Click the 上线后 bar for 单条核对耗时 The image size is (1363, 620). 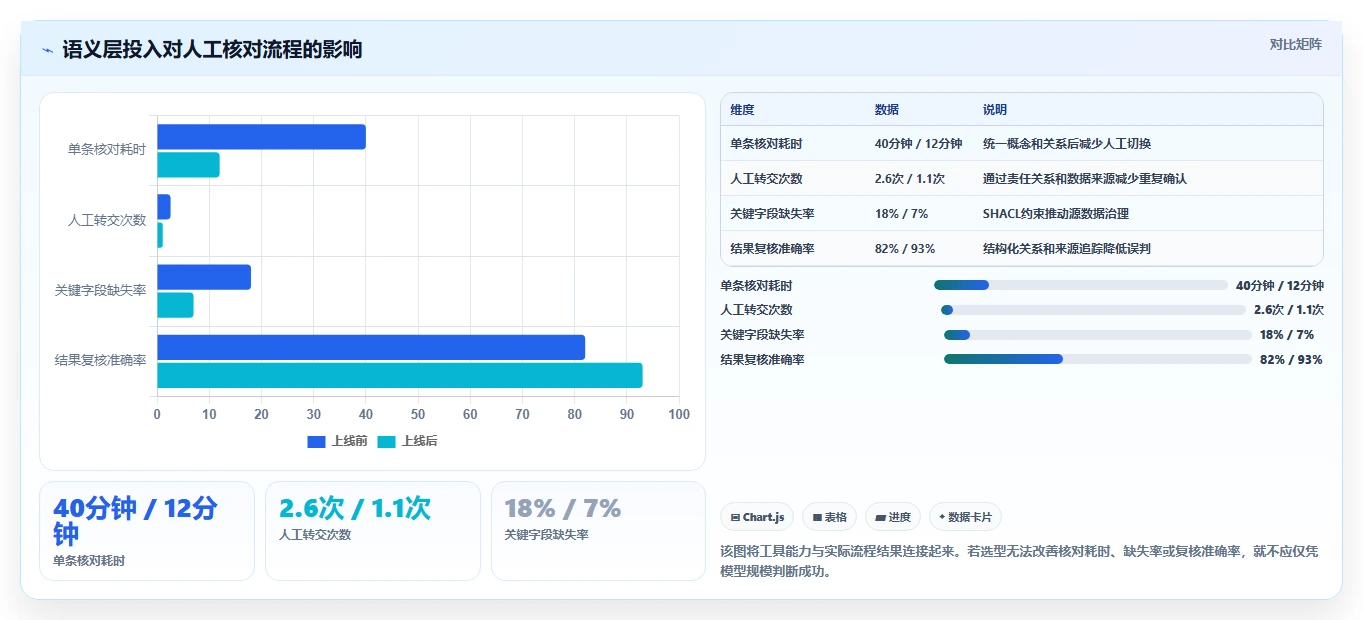pyautogui.click(x=188, y=165)
